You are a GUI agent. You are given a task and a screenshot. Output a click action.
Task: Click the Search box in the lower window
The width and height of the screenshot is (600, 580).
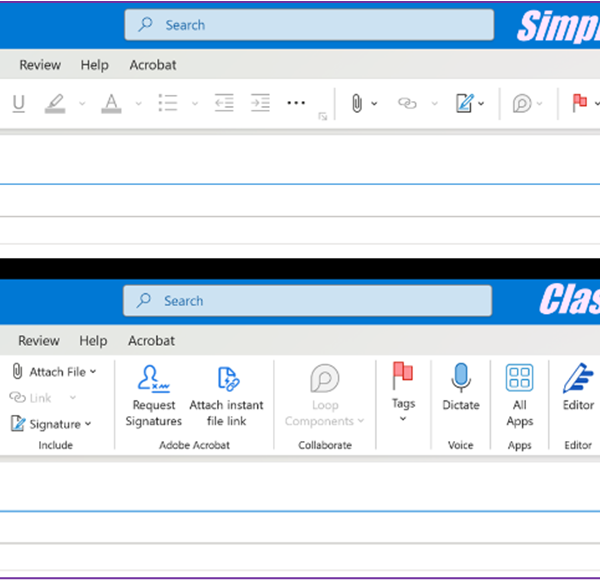click(308, 301)
